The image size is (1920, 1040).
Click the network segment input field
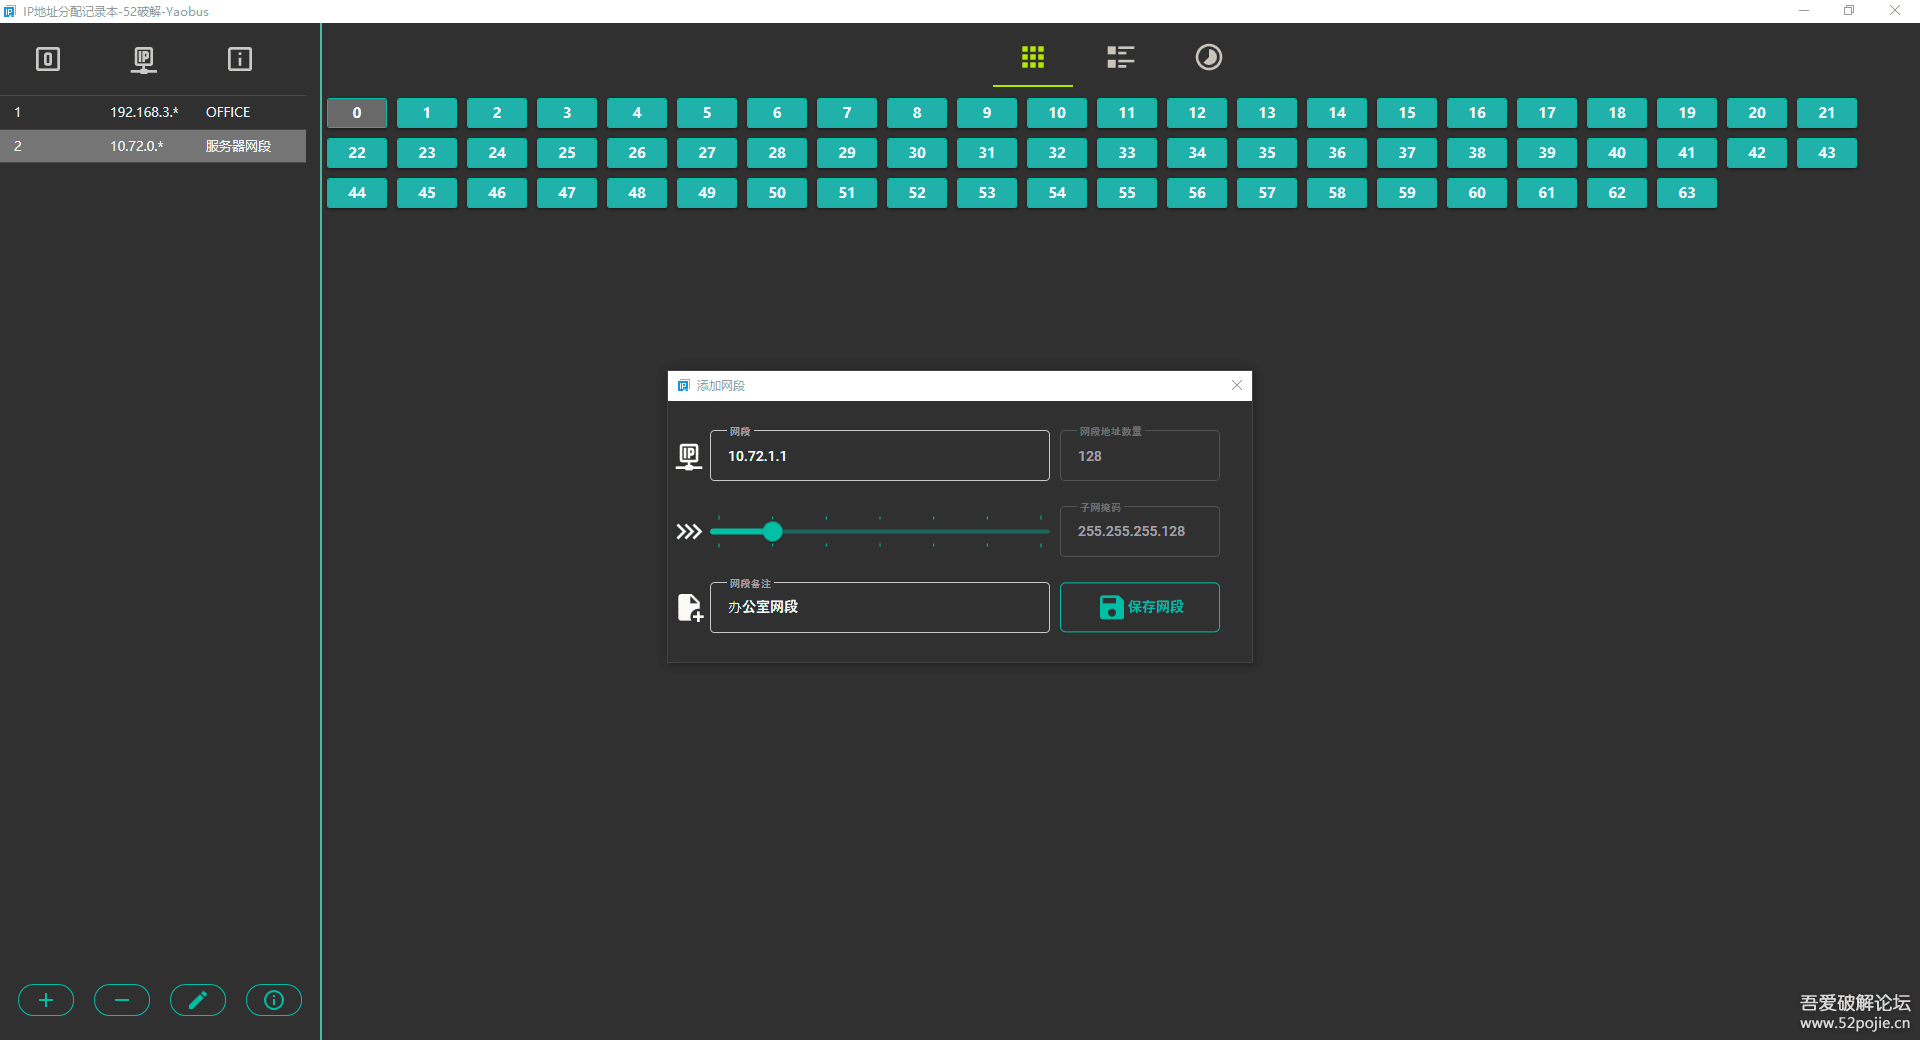pos(879,456)
